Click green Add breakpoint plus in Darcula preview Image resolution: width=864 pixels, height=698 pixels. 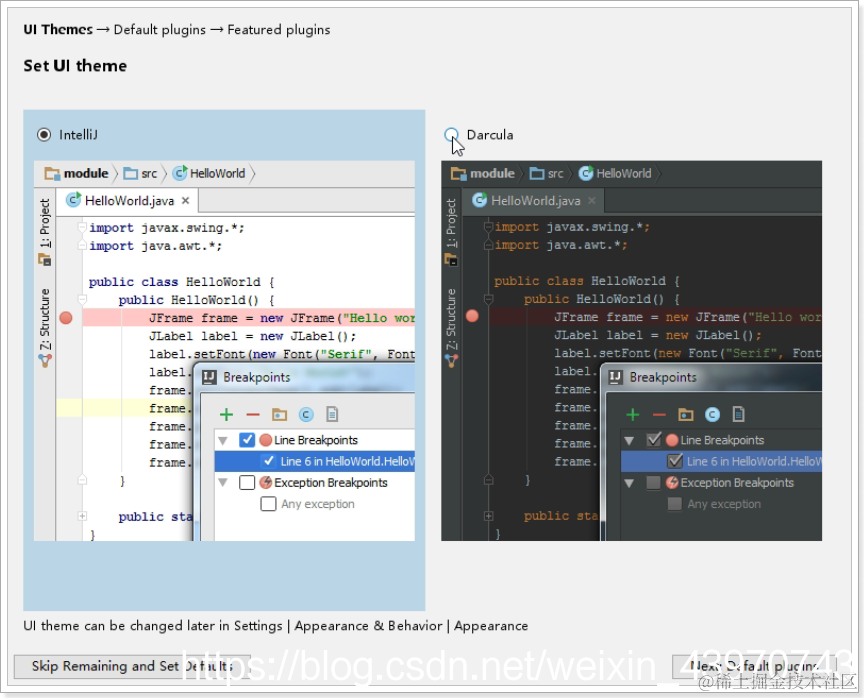click(x=633, y=414)
